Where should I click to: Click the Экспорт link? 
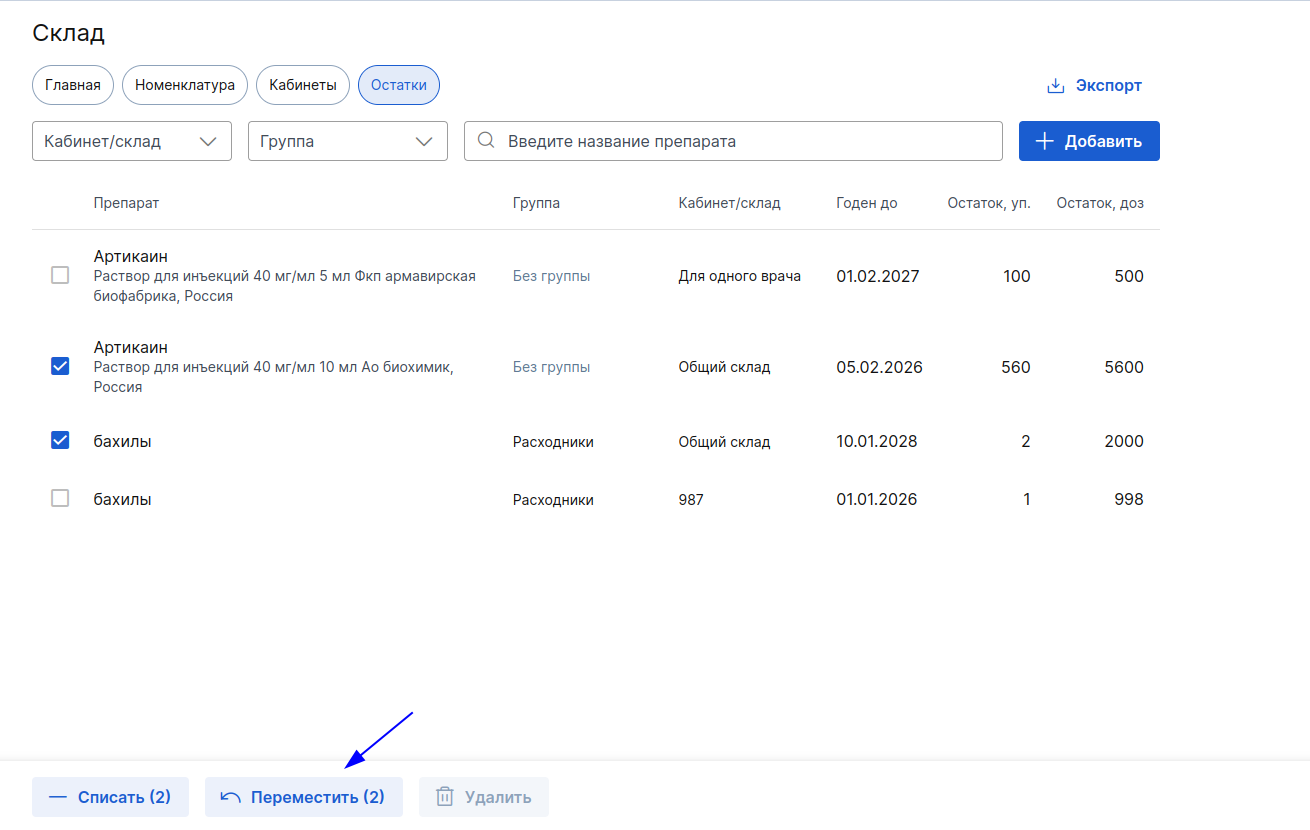1094,86
